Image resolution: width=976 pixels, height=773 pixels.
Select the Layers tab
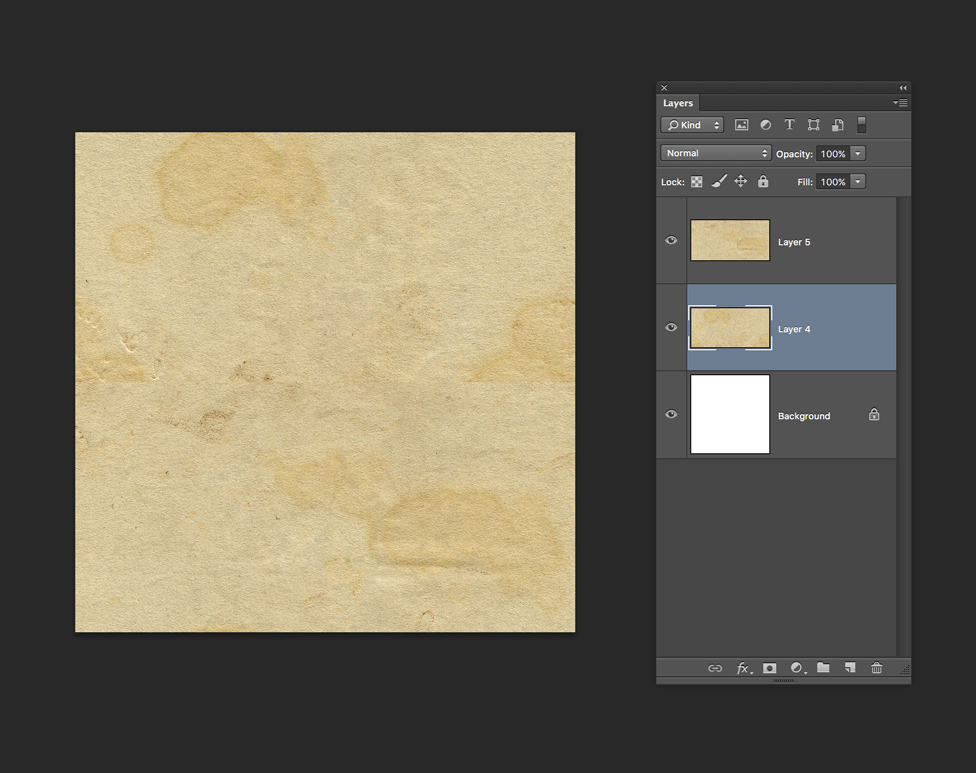(678, 103)
